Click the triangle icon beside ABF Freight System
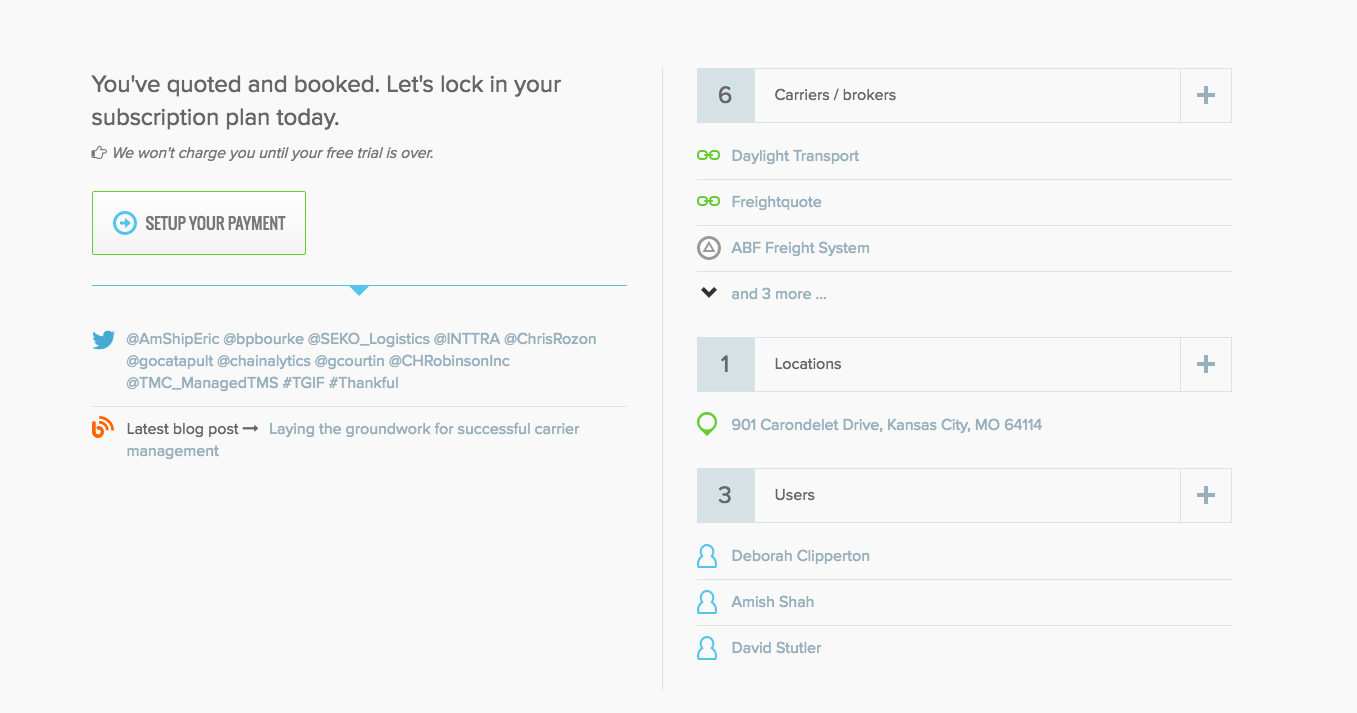The image size is (1357, 713). coord(708,248)
